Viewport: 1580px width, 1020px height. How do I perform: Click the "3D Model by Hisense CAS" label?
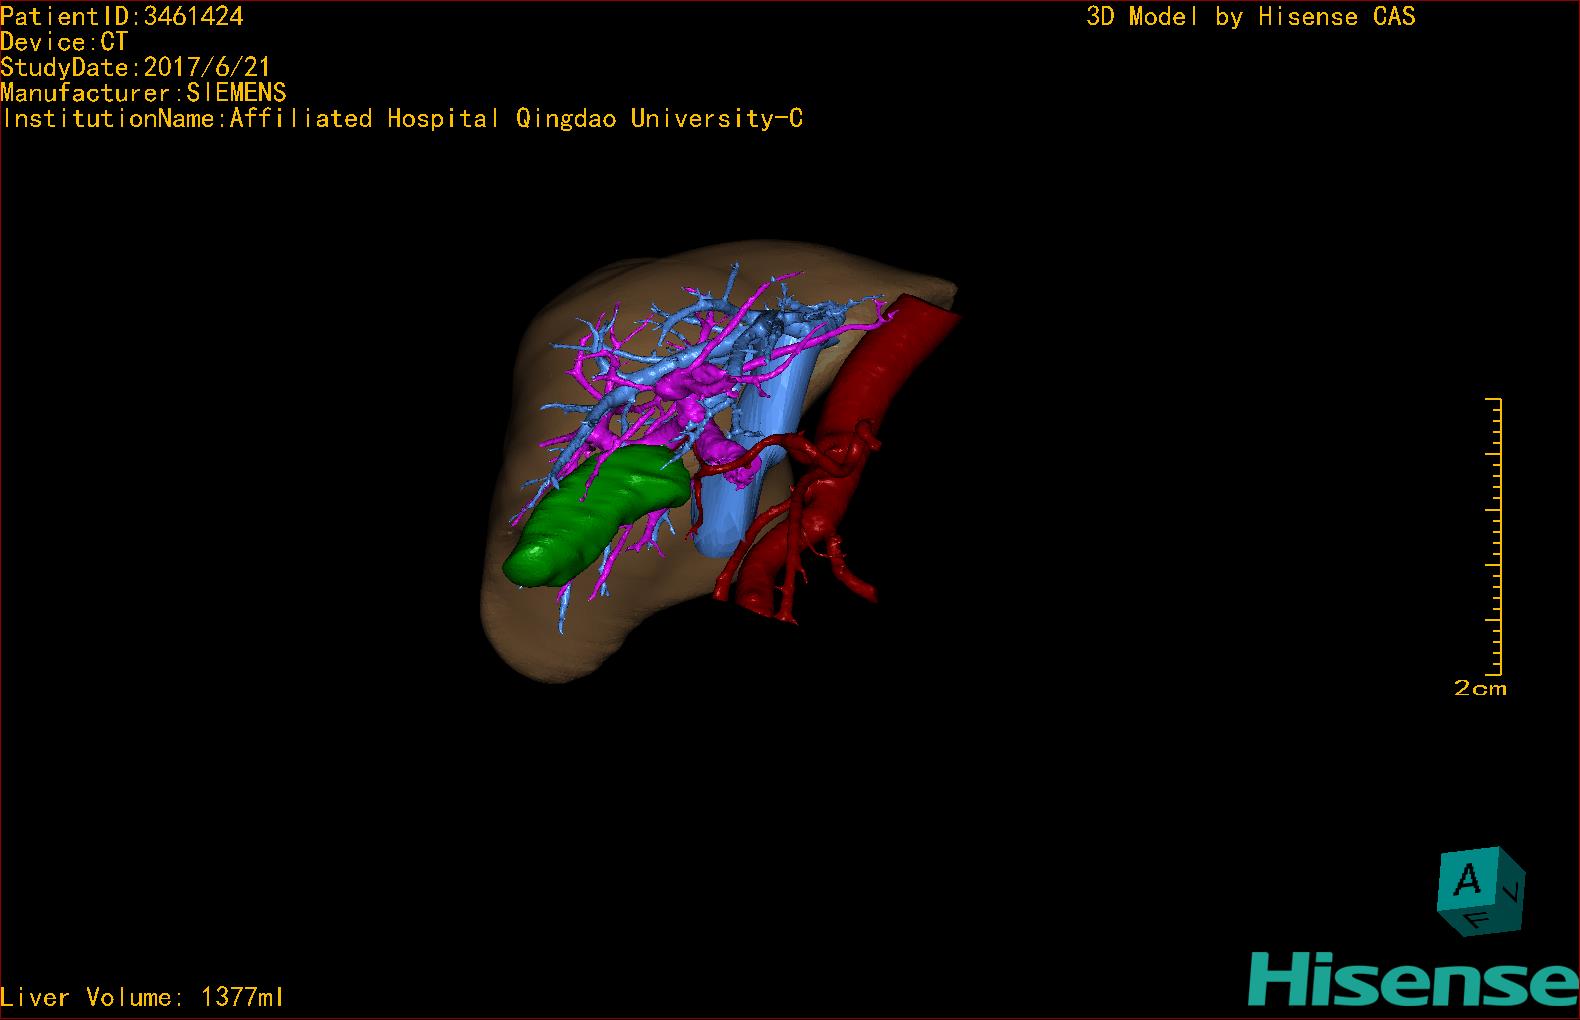[x=1251, y=16]
